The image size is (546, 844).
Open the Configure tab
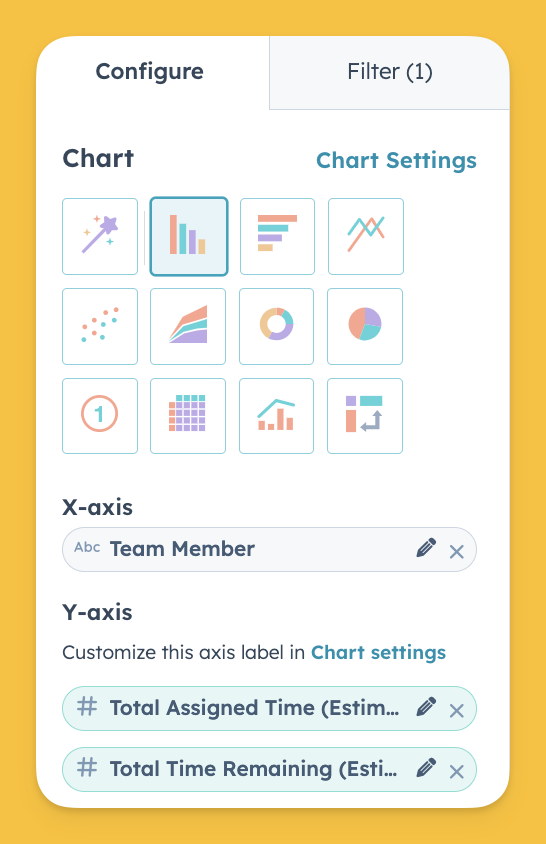pyautogui.click(x=150, y=72)
